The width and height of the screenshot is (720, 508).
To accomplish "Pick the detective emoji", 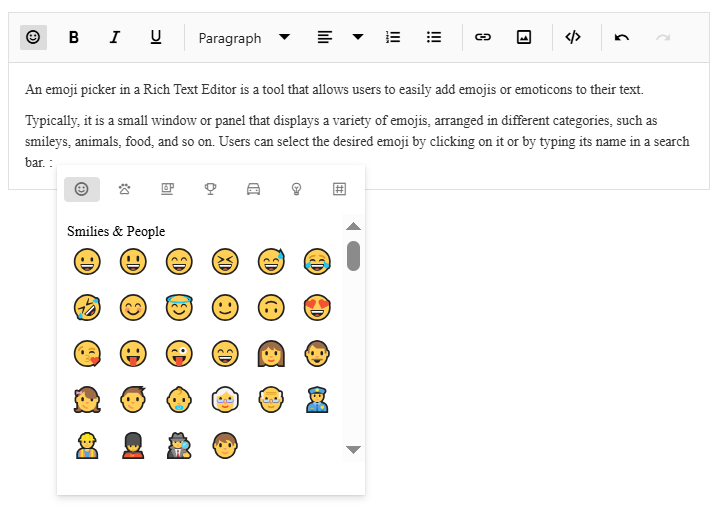I will [179, 446].
